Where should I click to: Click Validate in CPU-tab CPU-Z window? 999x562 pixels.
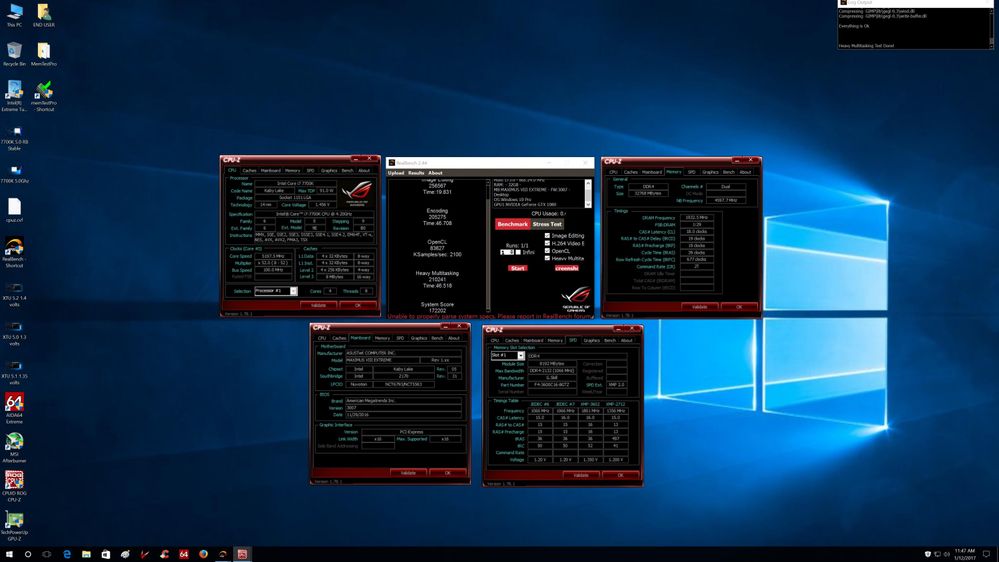[x=319, y=305]
